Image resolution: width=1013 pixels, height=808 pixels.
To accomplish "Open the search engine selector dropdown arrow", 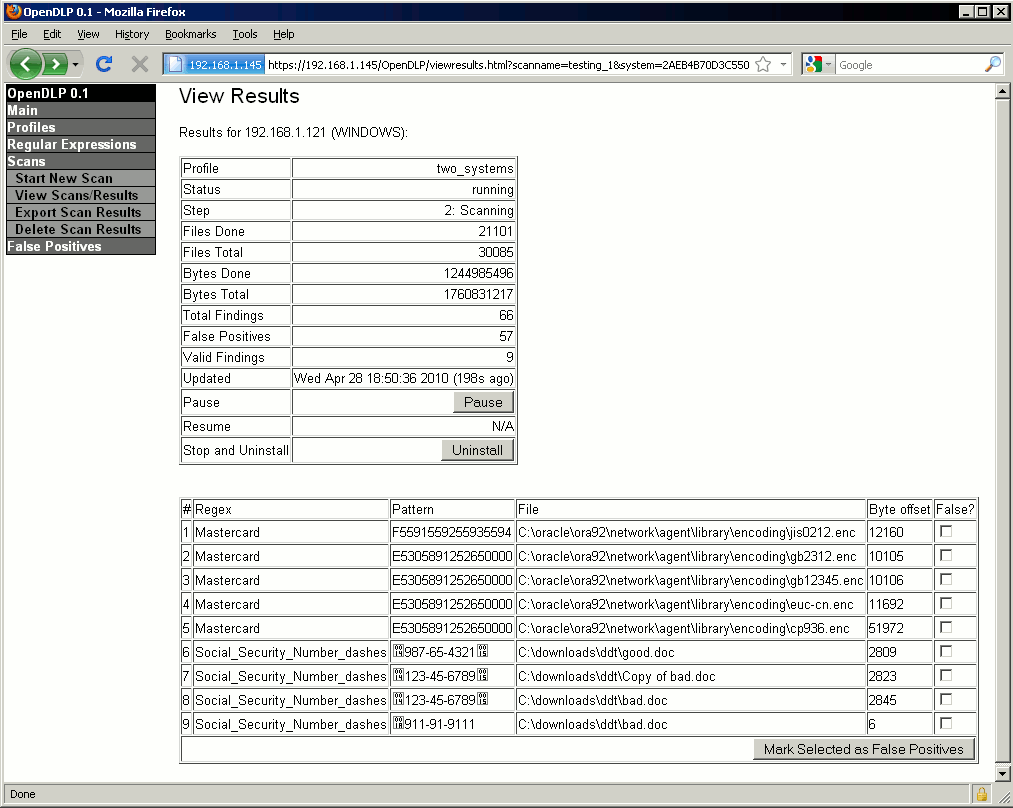I will [x=828, y=65].
